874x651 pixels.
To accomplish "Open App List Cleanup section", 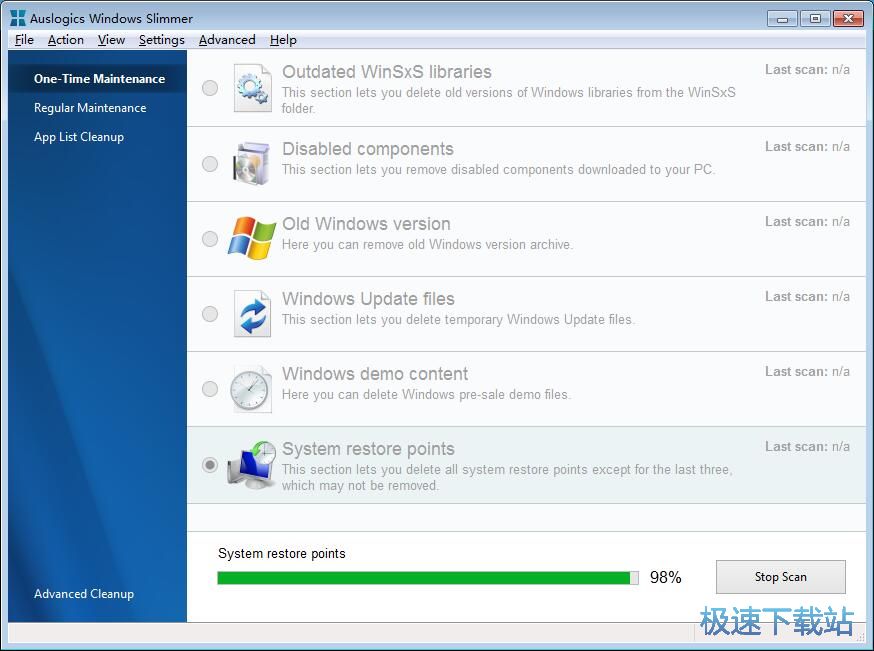I will [79, 137].
